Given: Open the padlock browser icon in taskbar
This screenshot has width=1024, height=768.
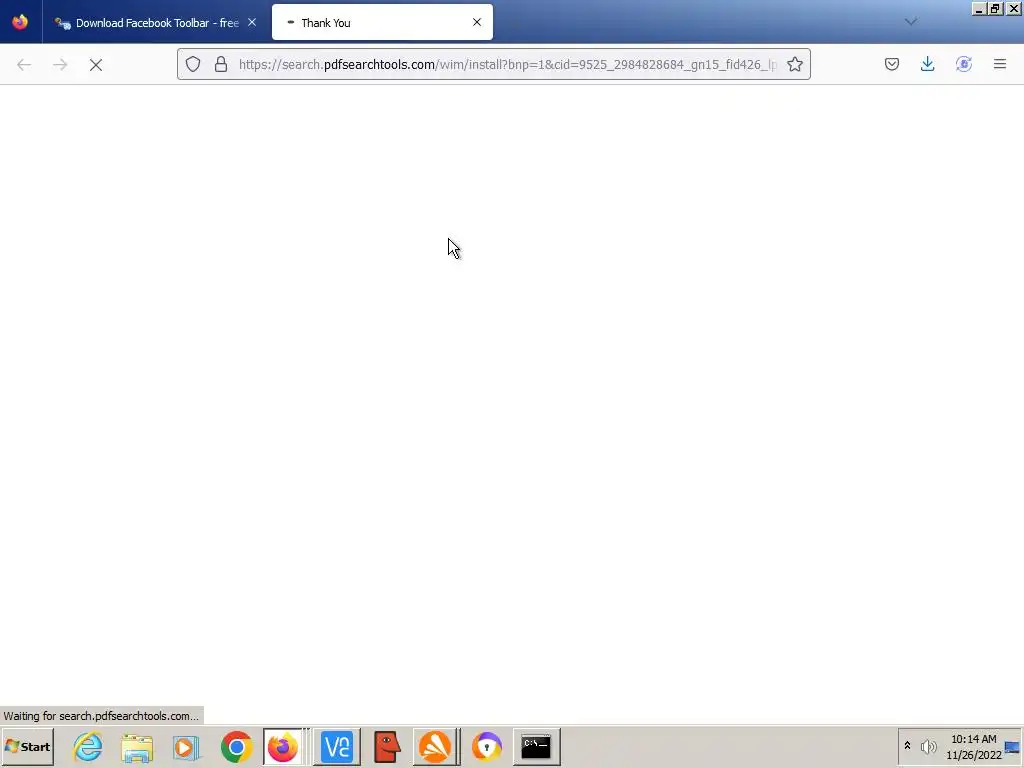Looking at the screenshot, I should pos(487,746).
